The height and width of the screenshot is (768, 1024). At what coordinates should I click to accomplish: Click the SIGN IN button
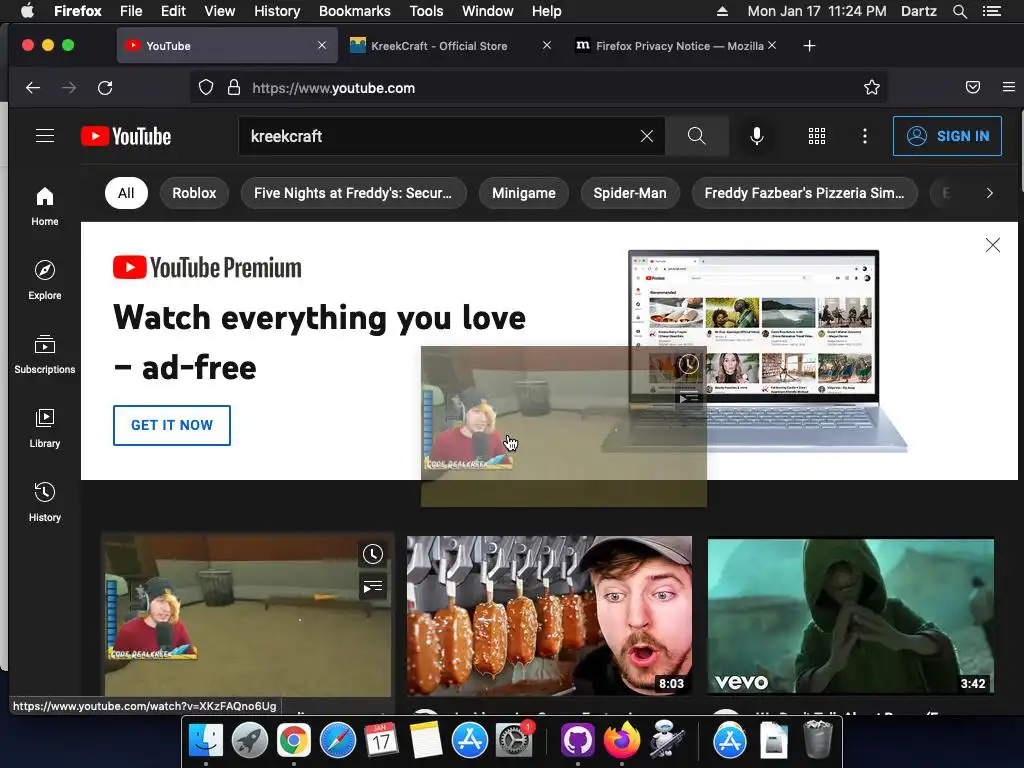[947, 136]
